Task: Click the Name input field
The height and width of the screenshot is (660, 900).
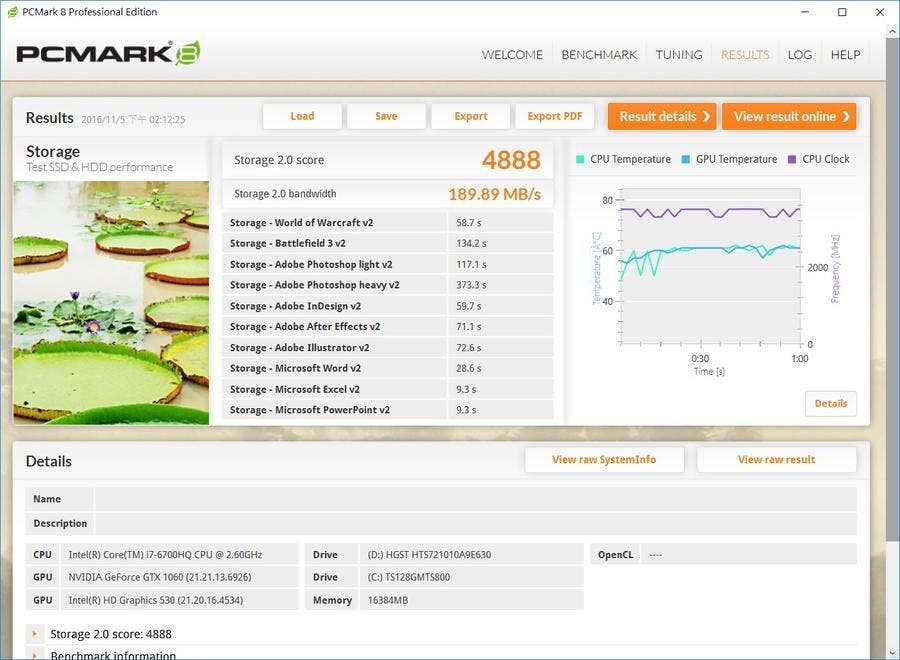Action: click(x=476, y=499)
